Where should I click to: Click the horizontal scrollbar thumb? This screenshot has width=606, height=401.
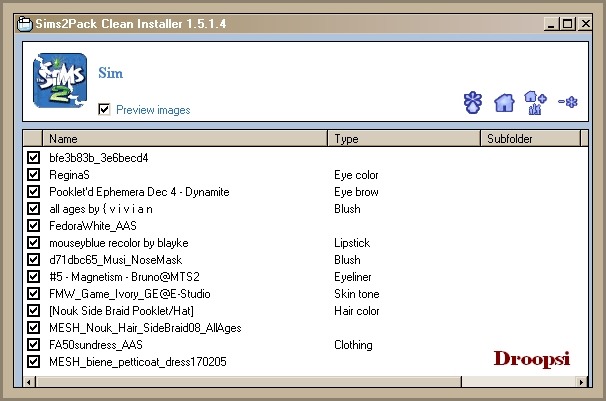(249, 382)
